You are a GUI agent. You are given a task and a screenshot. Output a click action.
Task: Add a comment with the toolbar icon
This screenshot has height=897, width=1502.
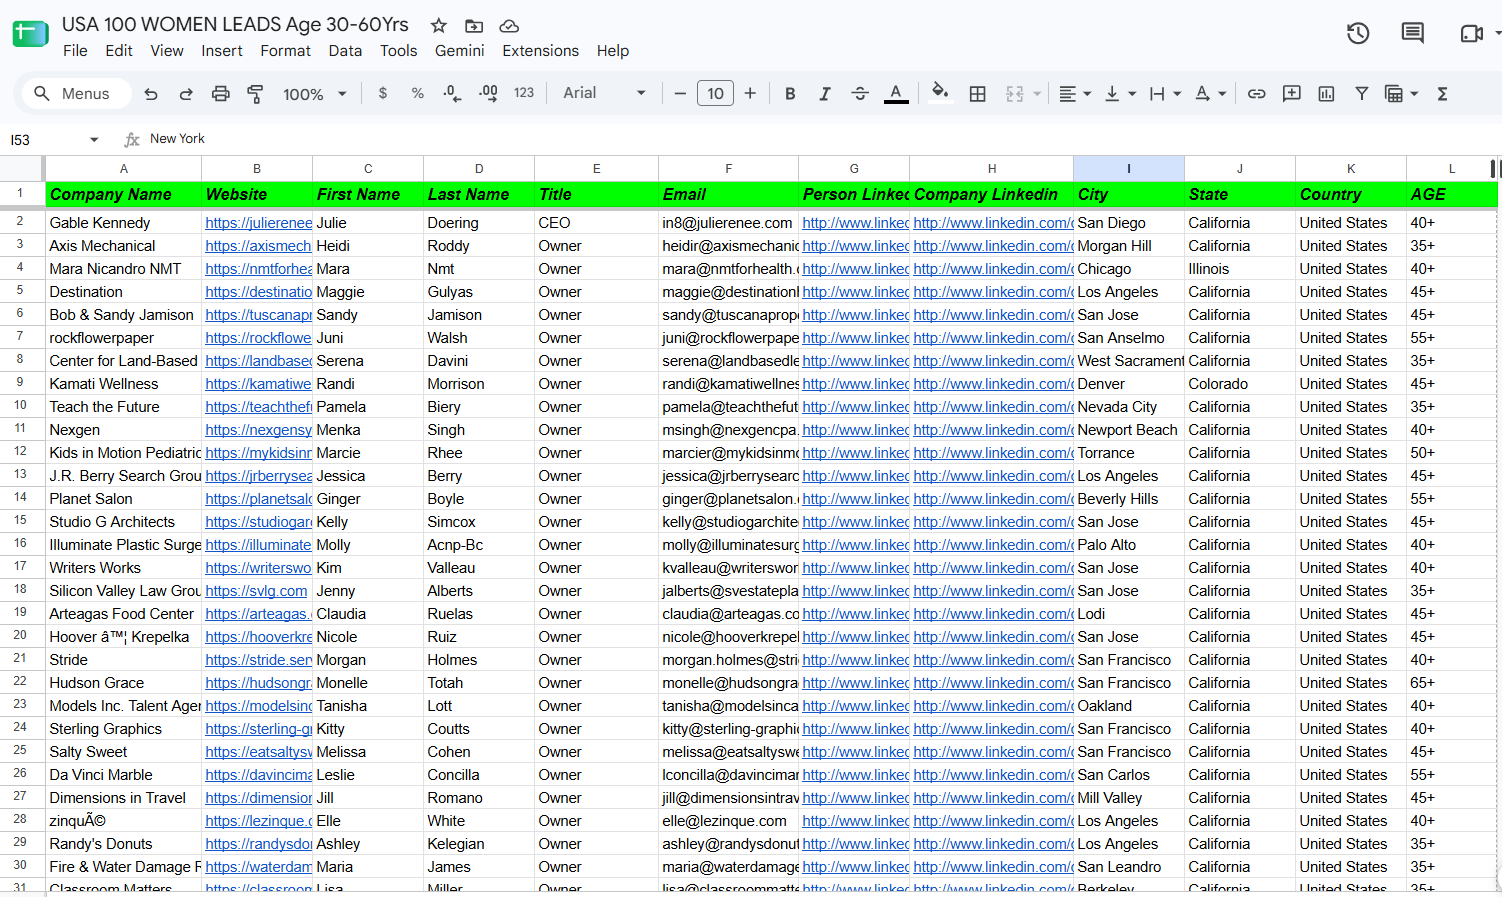[x=1292, y=94]
